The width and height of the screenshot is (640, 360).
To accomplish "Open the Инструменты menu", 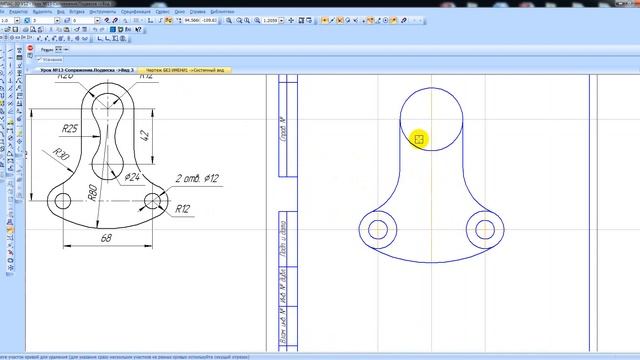I will click(103, 12).
